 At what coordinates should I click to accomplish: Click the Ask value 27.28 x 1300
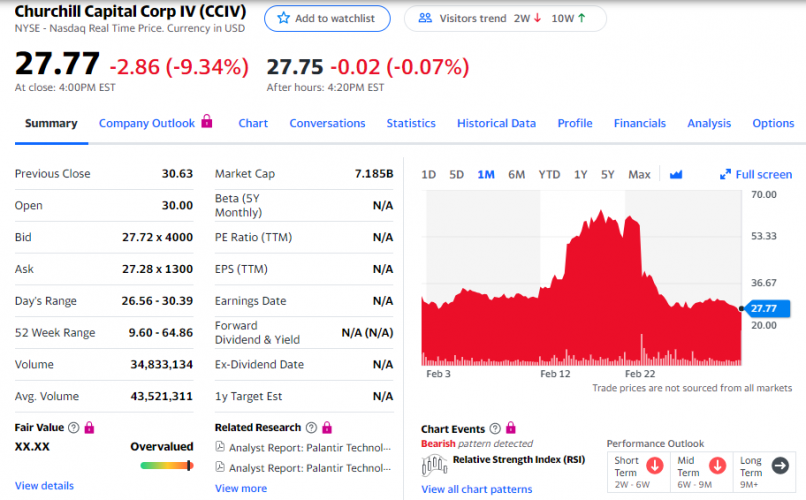tap(157, 269)
